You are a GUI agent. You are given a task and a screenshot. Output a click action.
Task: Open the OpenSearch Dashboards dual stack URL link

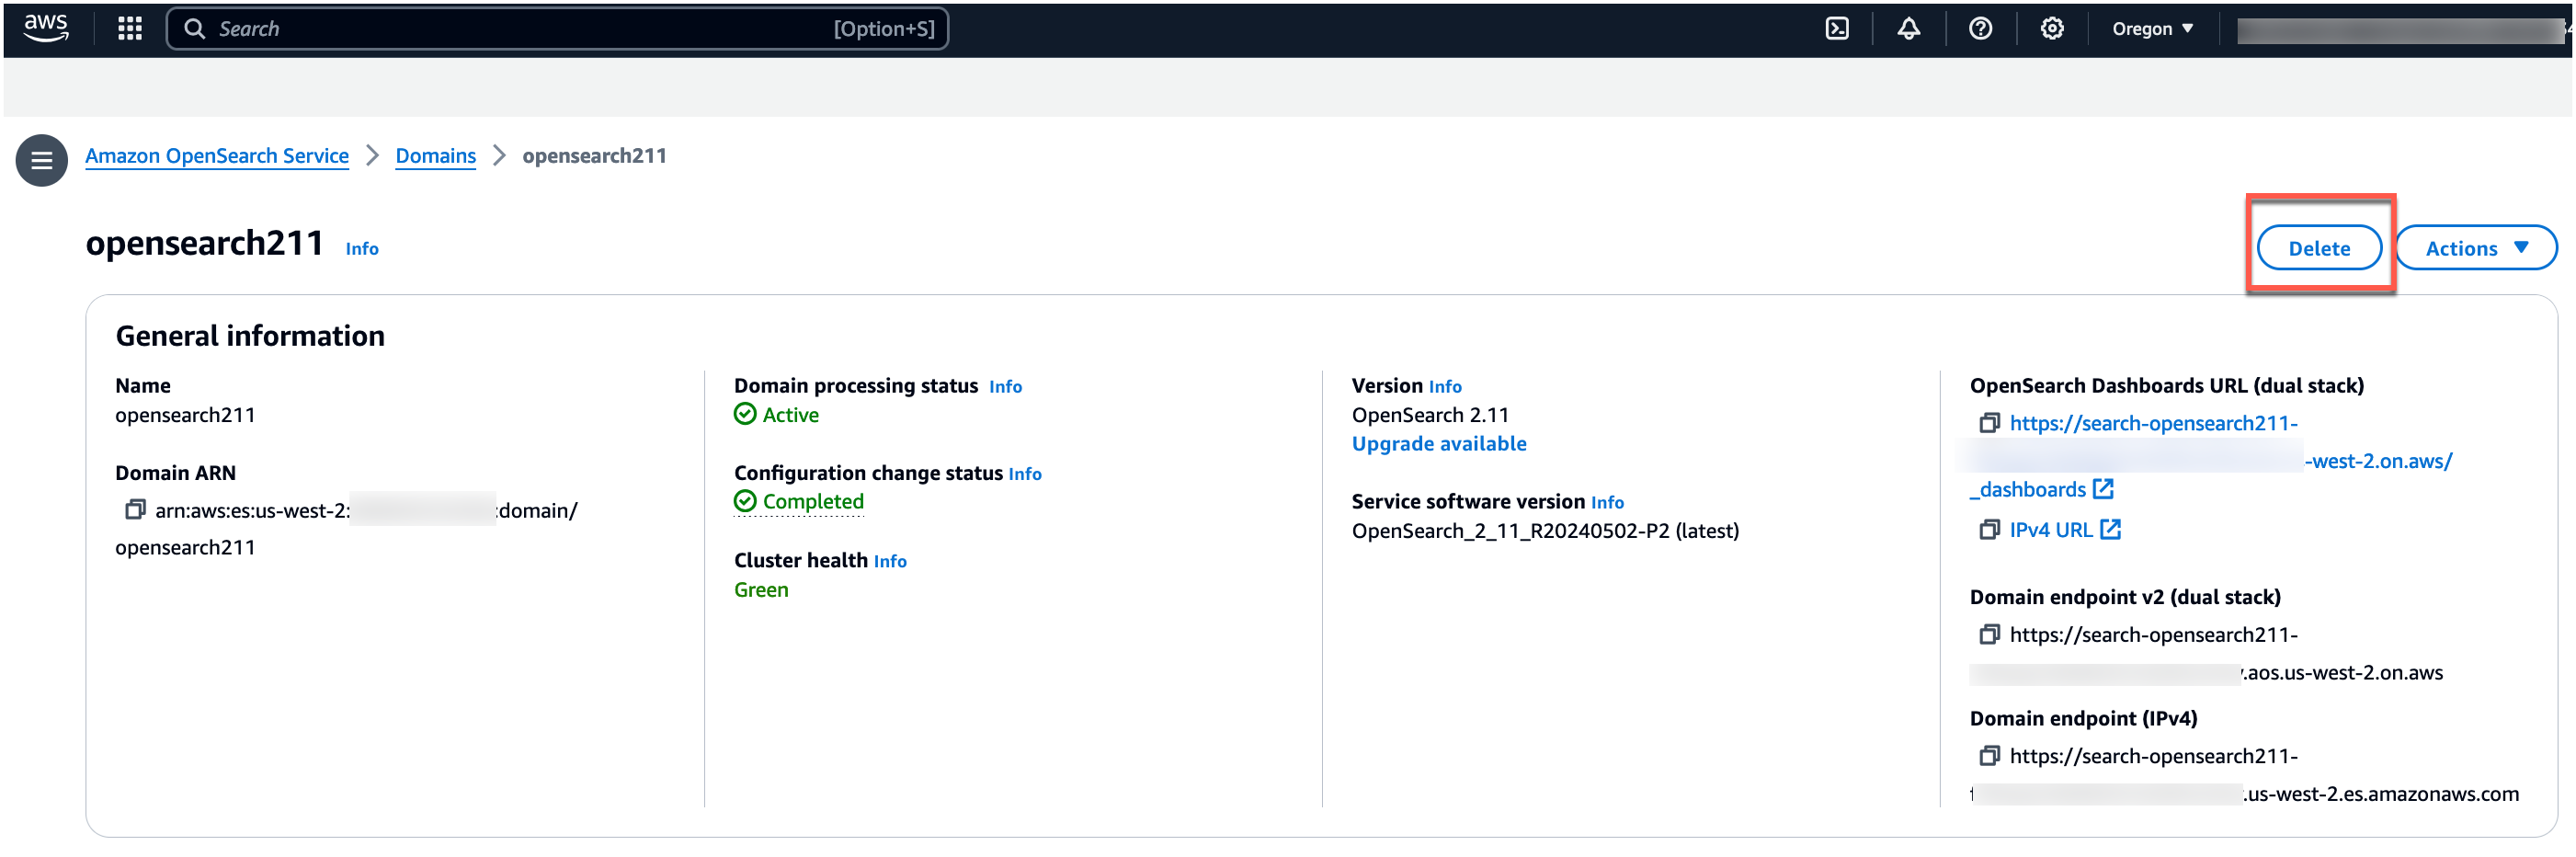(2153, 423)
